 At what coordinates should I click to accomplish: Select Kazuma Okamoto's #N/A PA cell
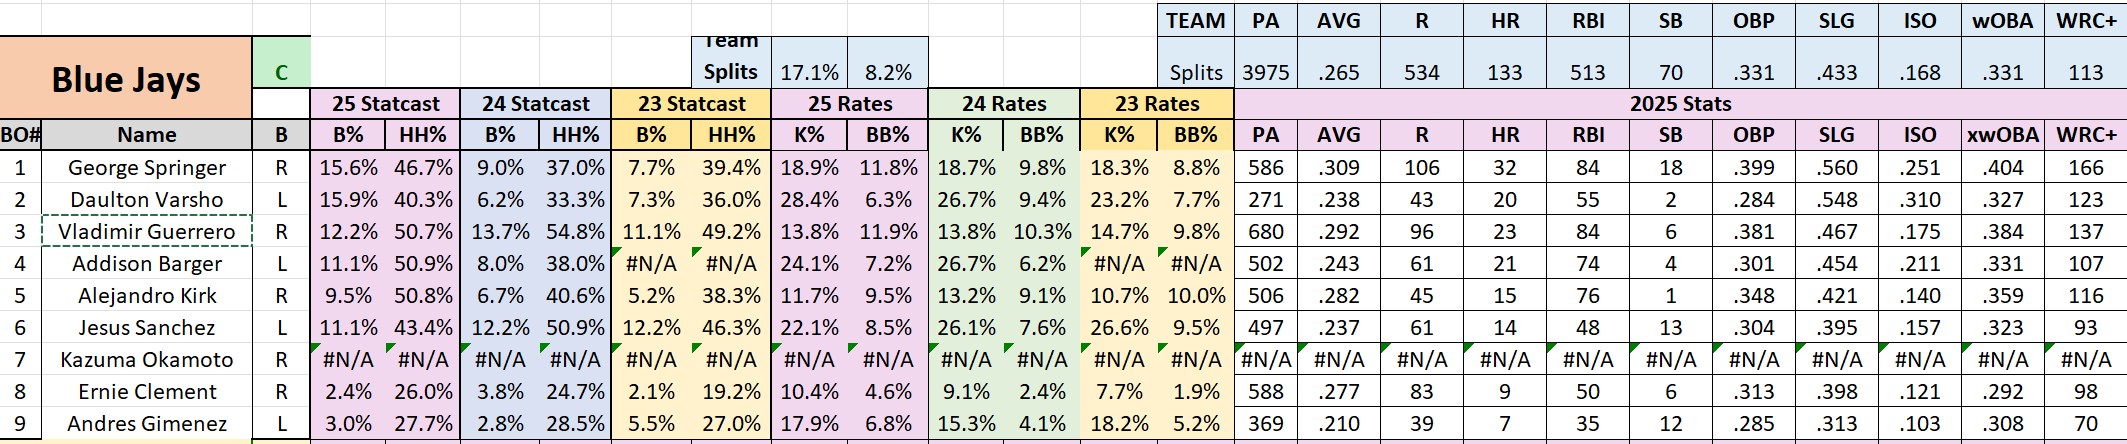[x=1265, y=360]
